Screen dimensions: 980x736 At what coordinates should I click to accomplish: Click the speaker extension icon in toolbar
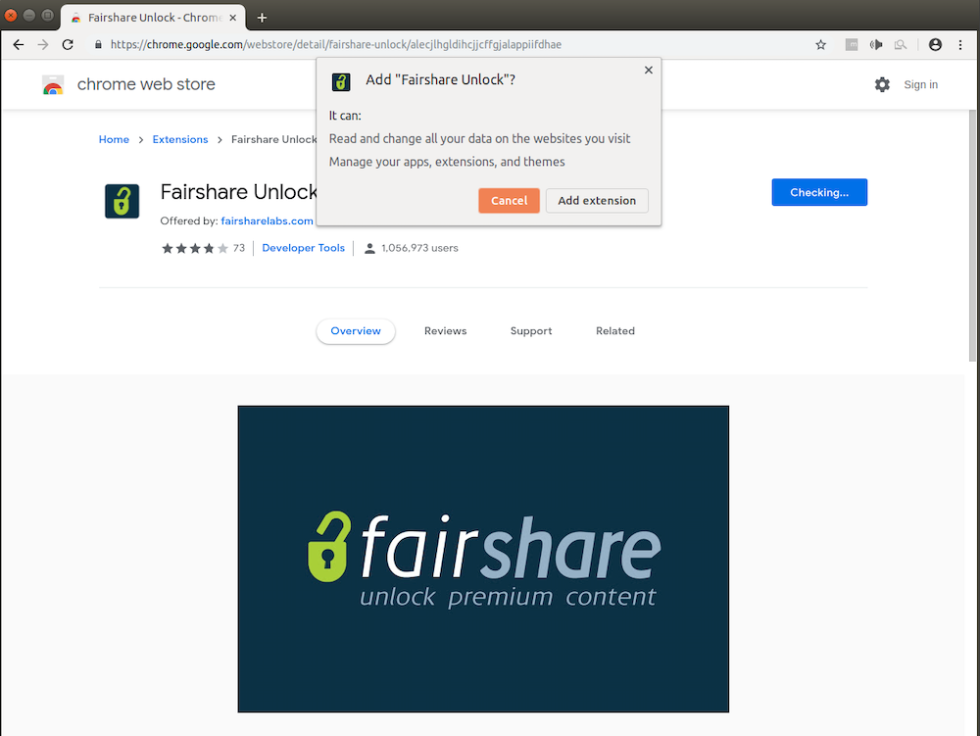point(876,44)
